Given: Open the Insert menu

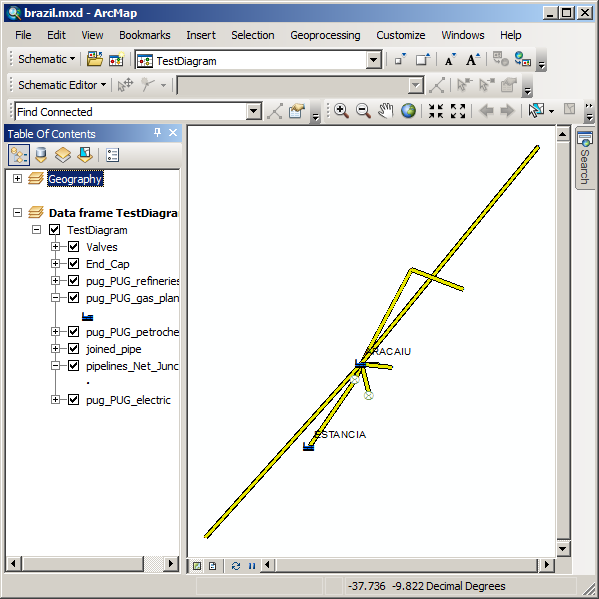Looking at the screenshot, I should click(x=201, y=35).
